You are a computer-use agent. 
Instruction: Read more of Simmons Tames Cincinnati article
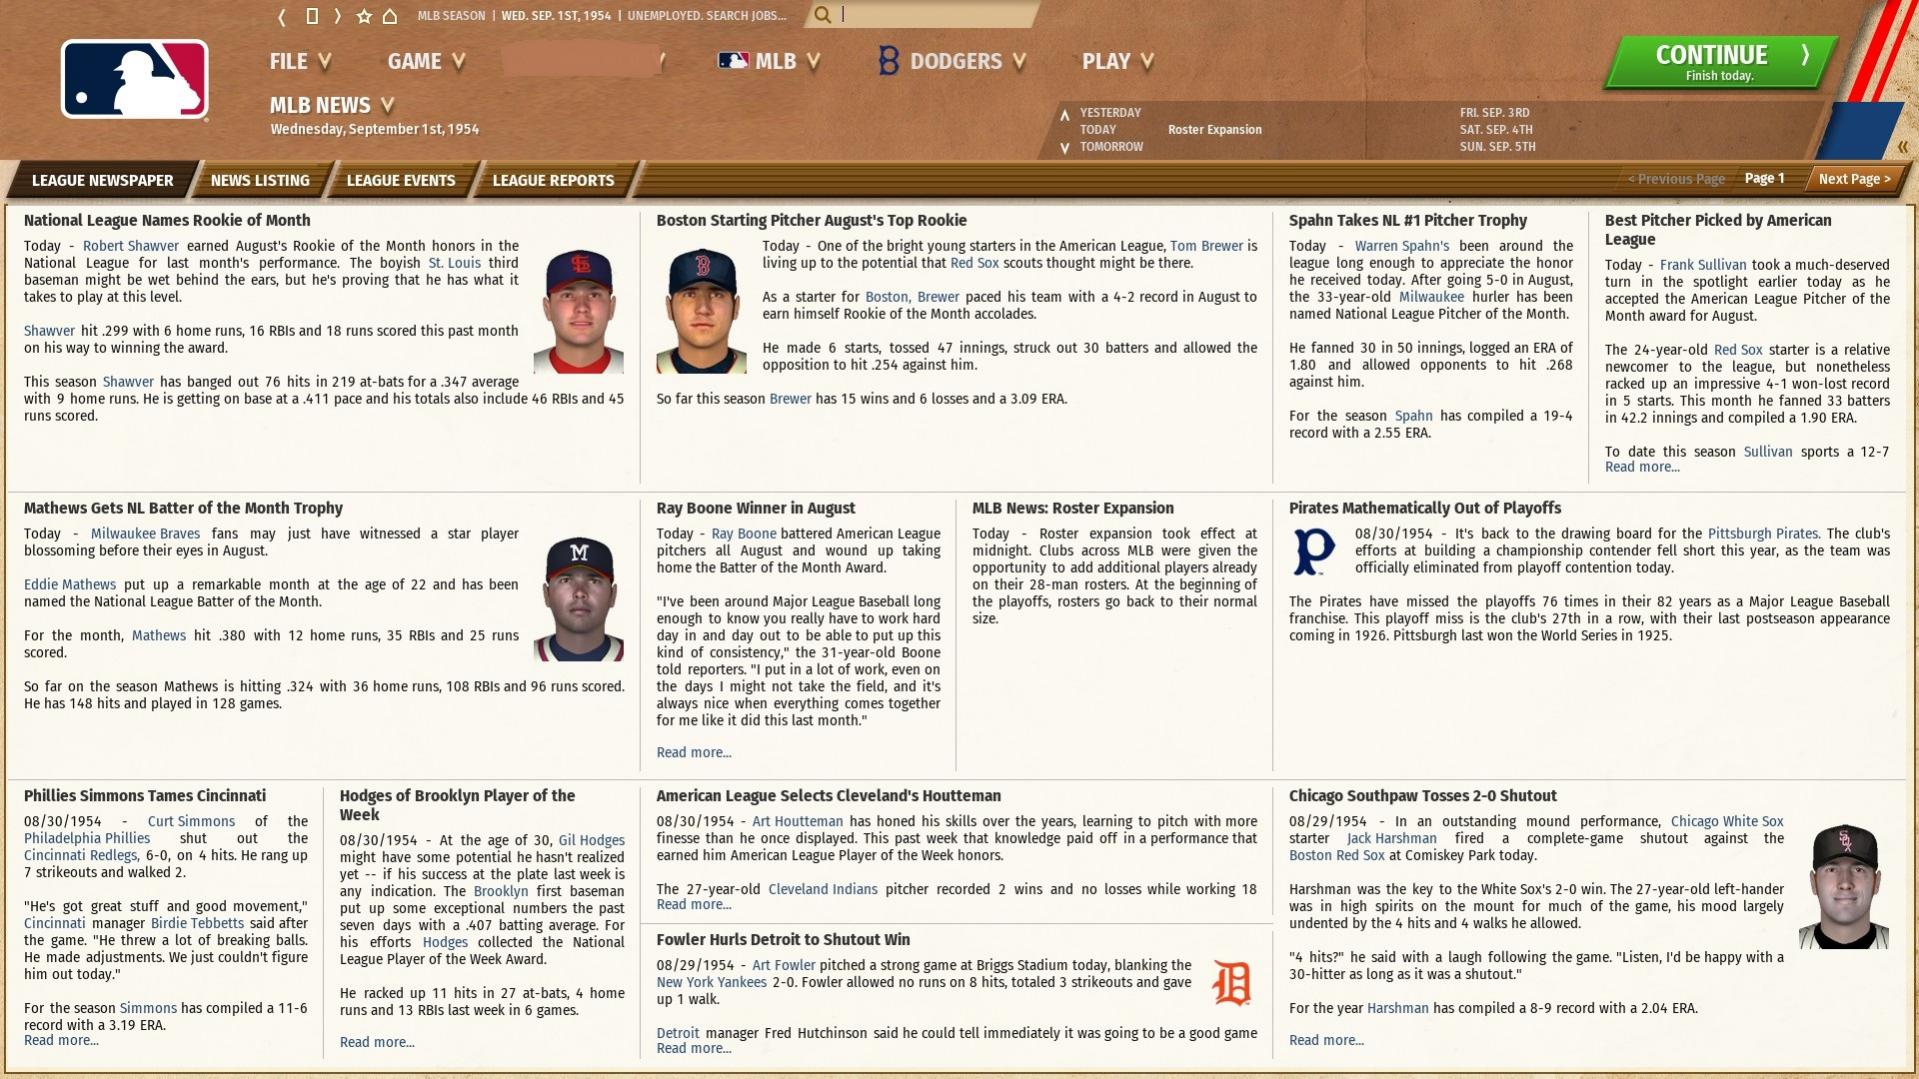[61, 1041]
